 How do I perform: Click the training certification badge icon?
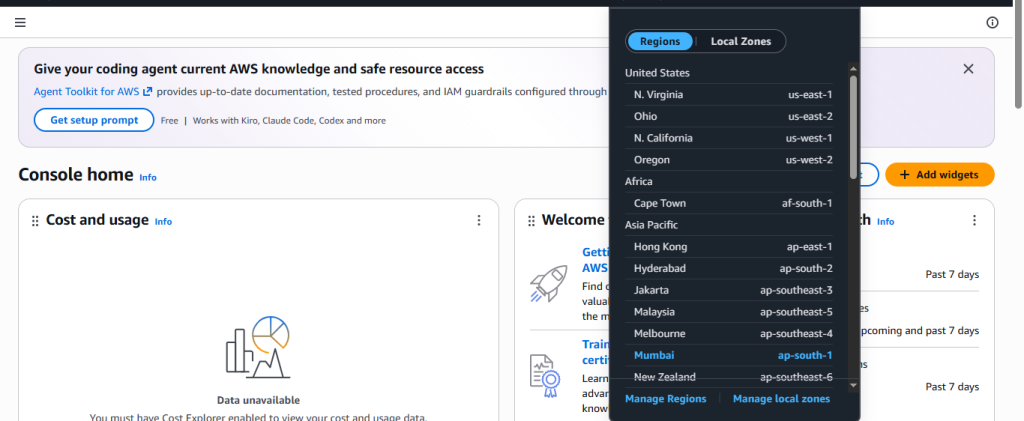click(545, 377)
